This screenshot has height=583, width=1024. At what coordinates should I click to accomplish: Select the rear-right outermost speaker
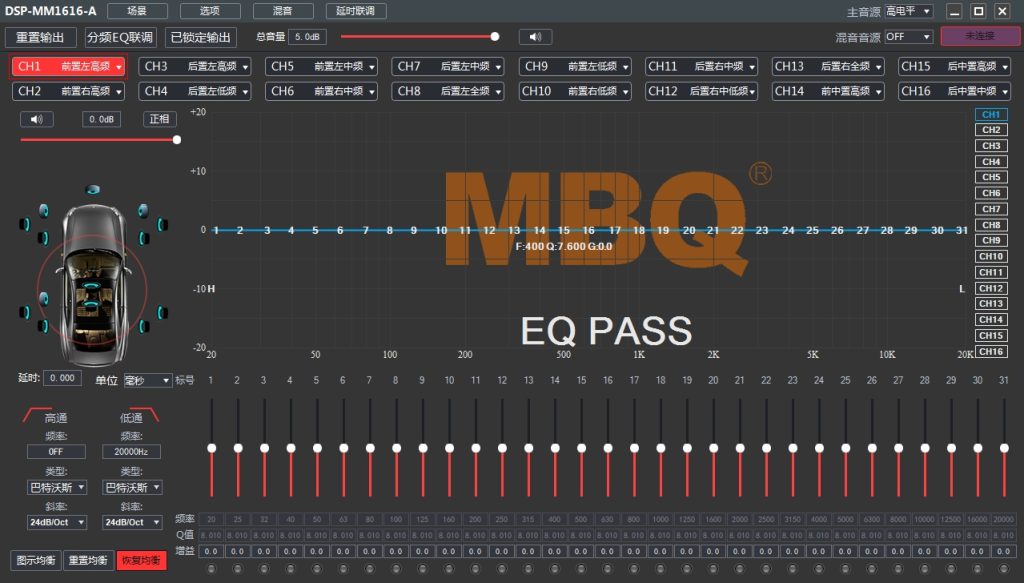pyautogui.click(x=163, y=313)
